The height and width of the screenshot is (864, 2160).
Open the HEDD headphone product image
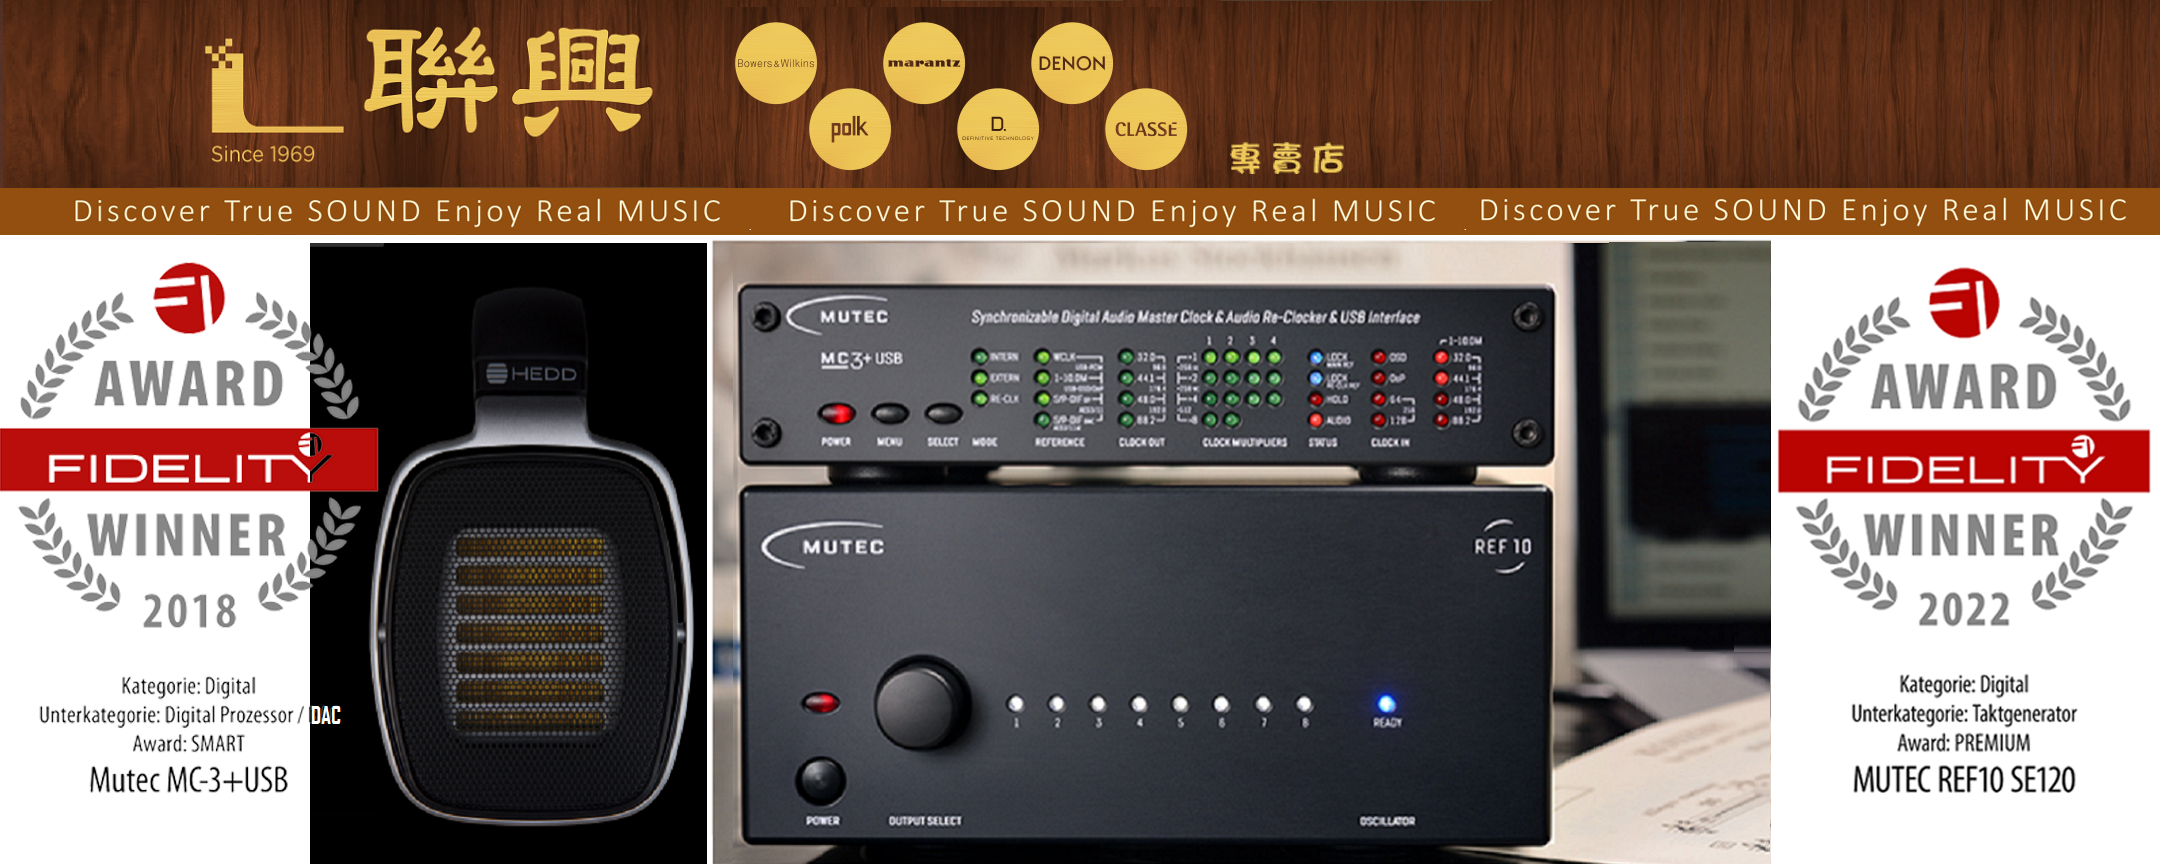click(x=508, y=553)
